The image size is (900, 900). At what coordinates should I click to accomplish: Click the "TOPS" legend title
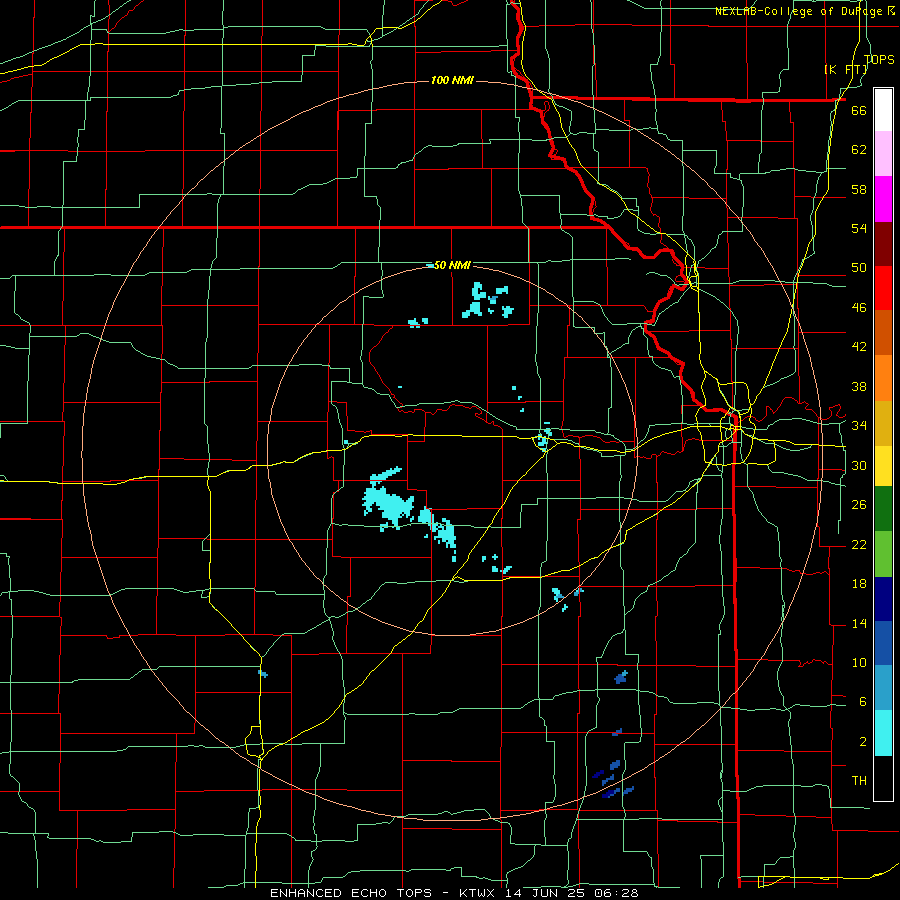[879, 59]
